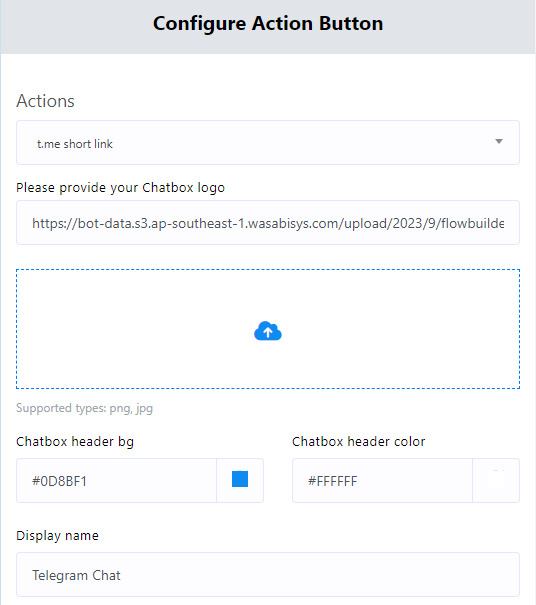Click the 'Configure Action Button' title
536x605 pixels.
pos(268,23)
